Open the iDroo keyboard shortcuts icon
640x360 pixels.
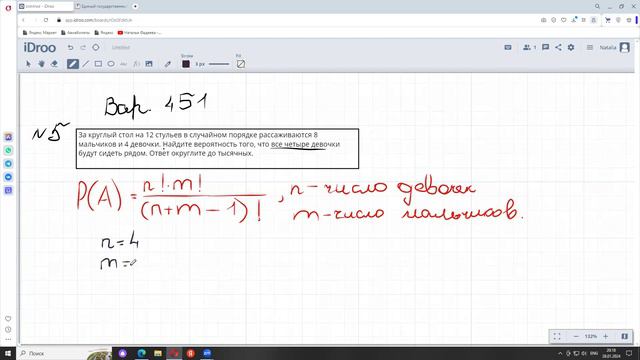pyautogui.click(x=508, y=47)
